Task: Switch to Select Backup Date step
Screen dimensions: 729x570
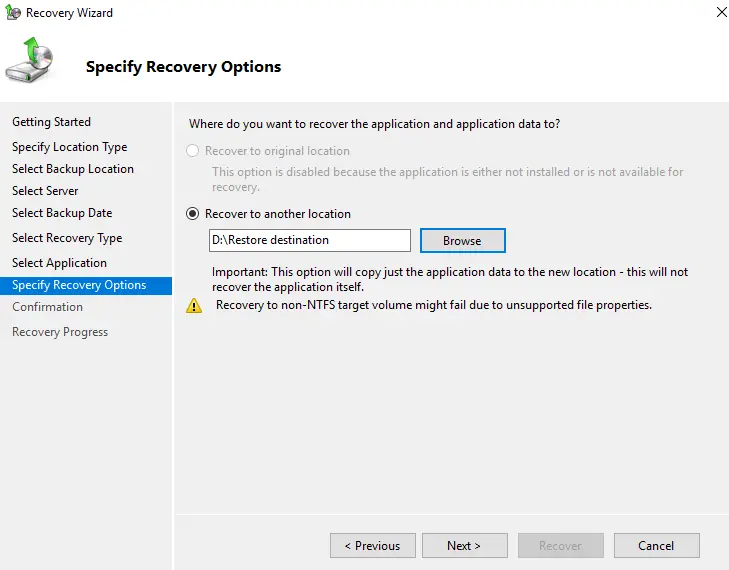Action: coord(62,213)
